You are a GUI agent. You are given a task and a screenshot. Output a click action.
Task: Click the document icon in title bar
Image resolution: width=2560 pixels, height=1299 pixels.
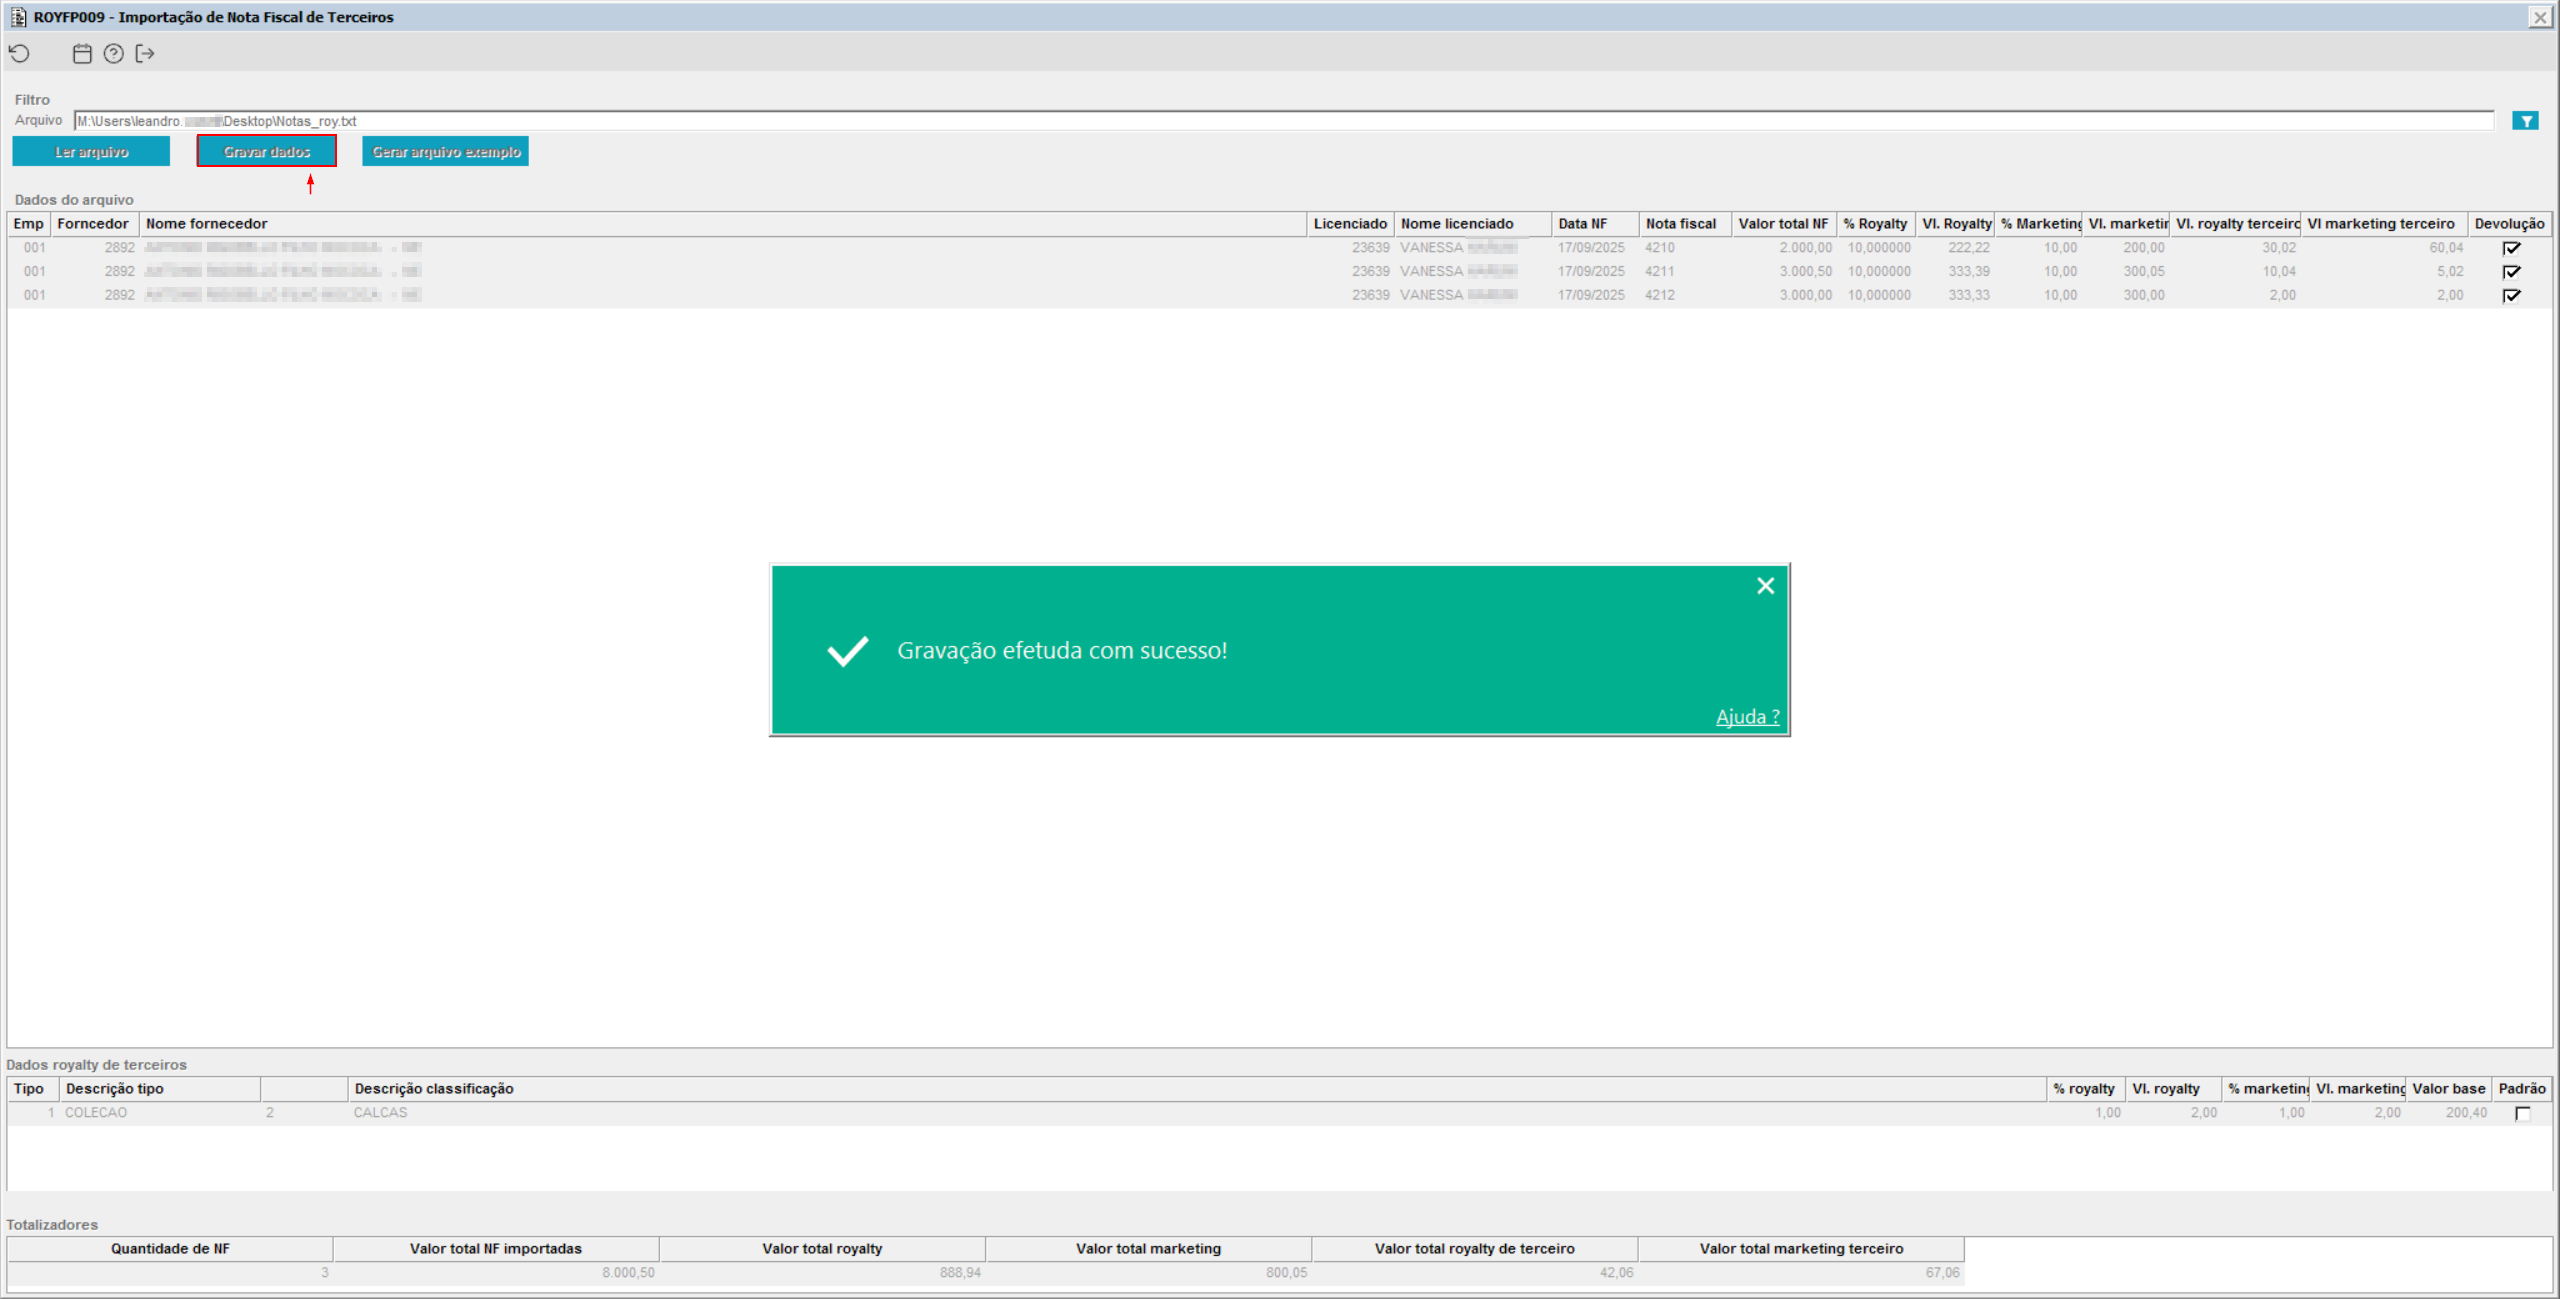[18, 17]
